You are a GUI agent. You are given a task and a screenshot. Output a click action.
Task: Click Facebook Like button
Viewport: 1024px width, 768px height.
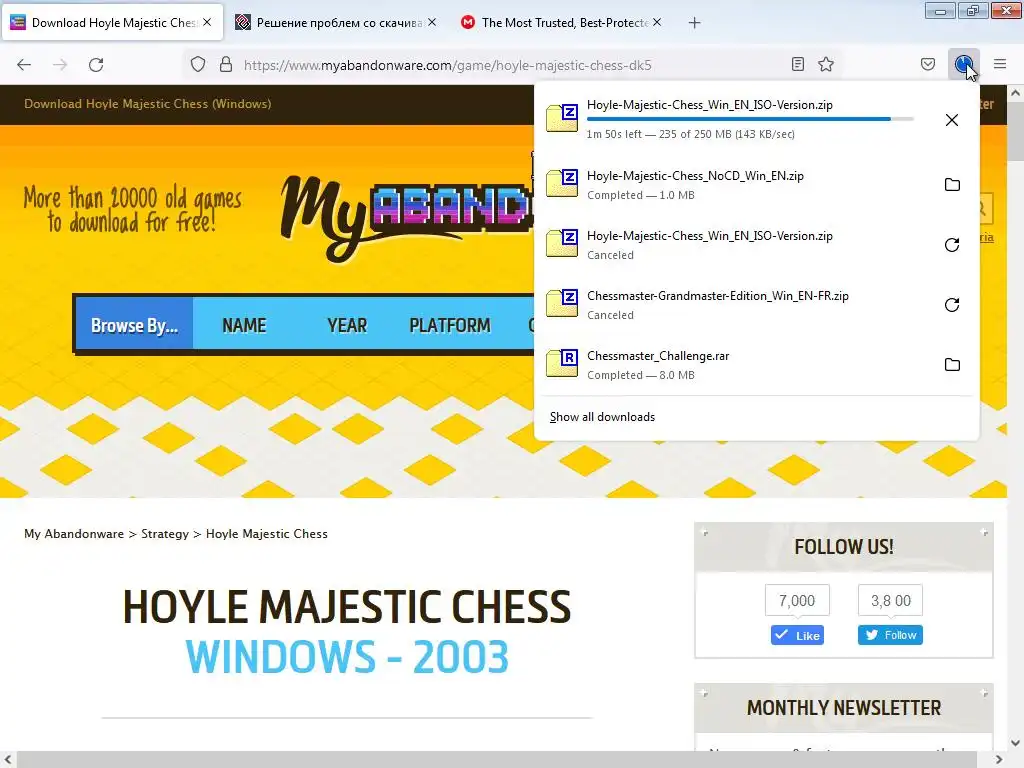(797, 635)
